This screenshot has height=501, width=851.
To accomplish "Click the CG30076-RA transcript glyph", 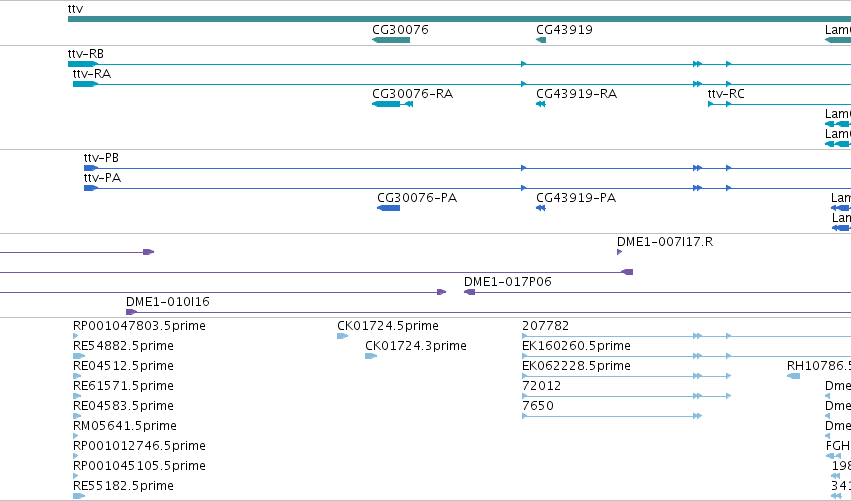I will (x=392, y=104).
